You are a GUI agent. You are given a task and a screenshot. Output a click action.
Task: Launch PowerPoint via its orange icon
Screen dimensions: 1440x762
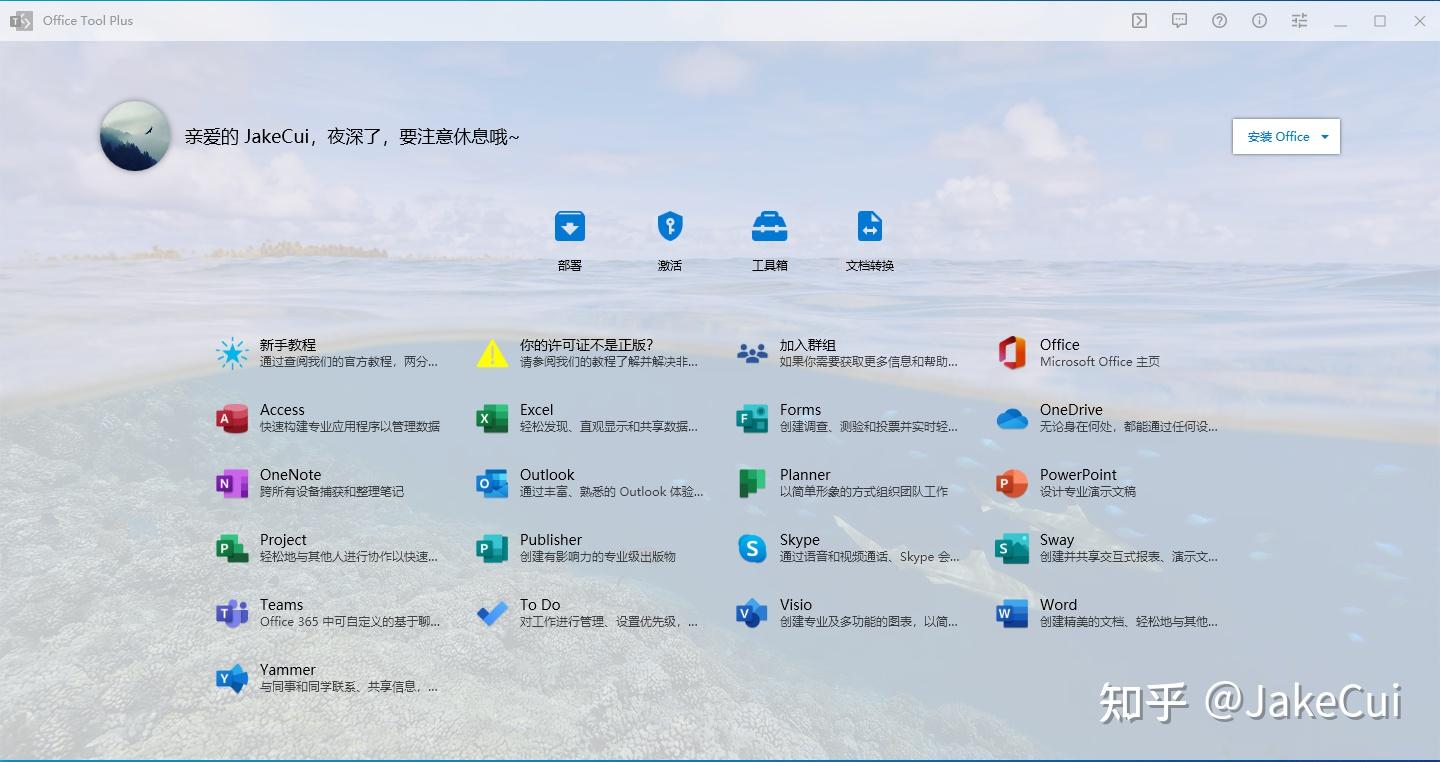(x=1012, y=483)
